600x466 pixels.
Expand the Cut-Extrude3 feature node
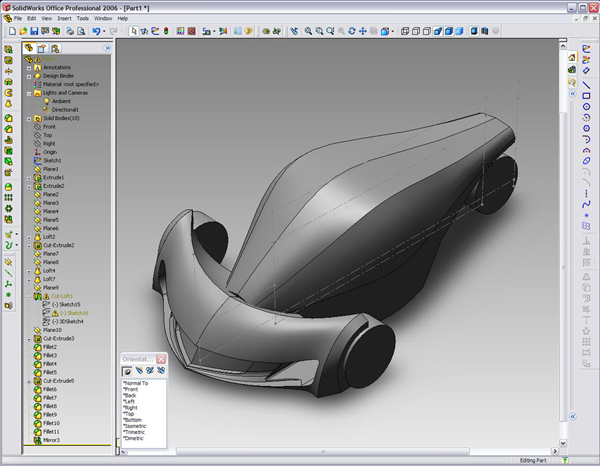pos(28,339)
